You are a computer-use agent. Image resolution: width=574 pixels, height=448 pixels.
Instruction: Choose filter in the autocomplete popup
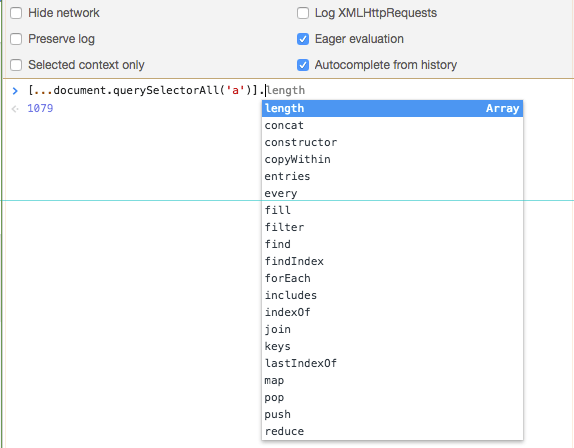(392, 227)
